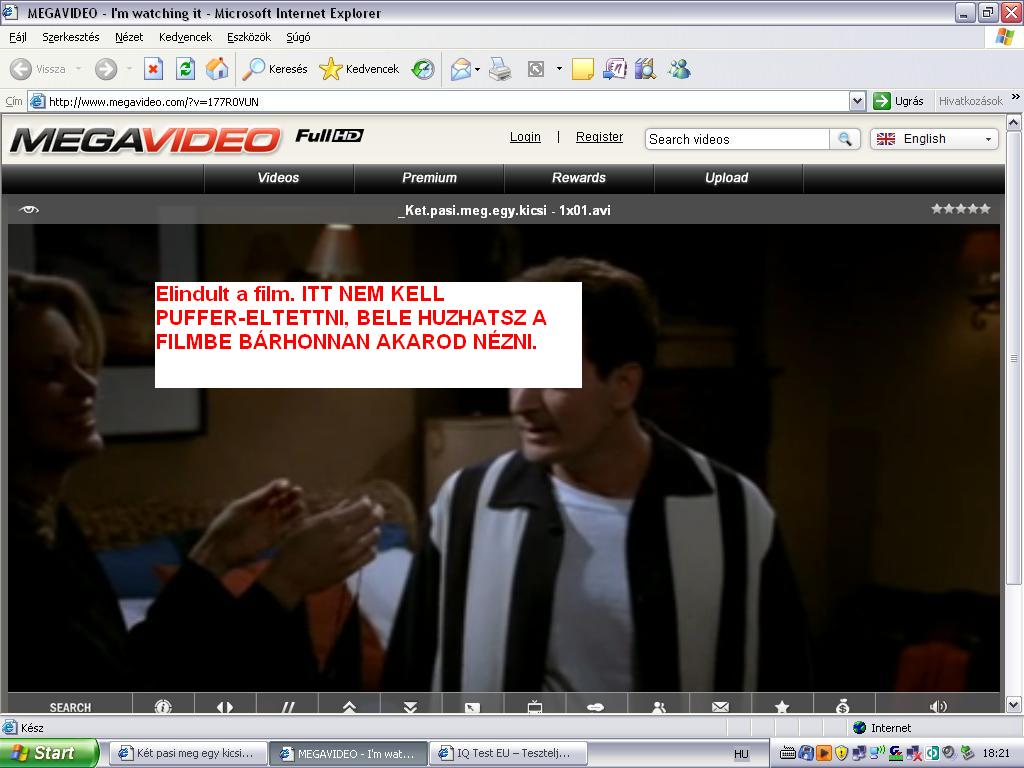Click the double down-chevron player icon
This screenshot has width=1024, height=768.
411,707
